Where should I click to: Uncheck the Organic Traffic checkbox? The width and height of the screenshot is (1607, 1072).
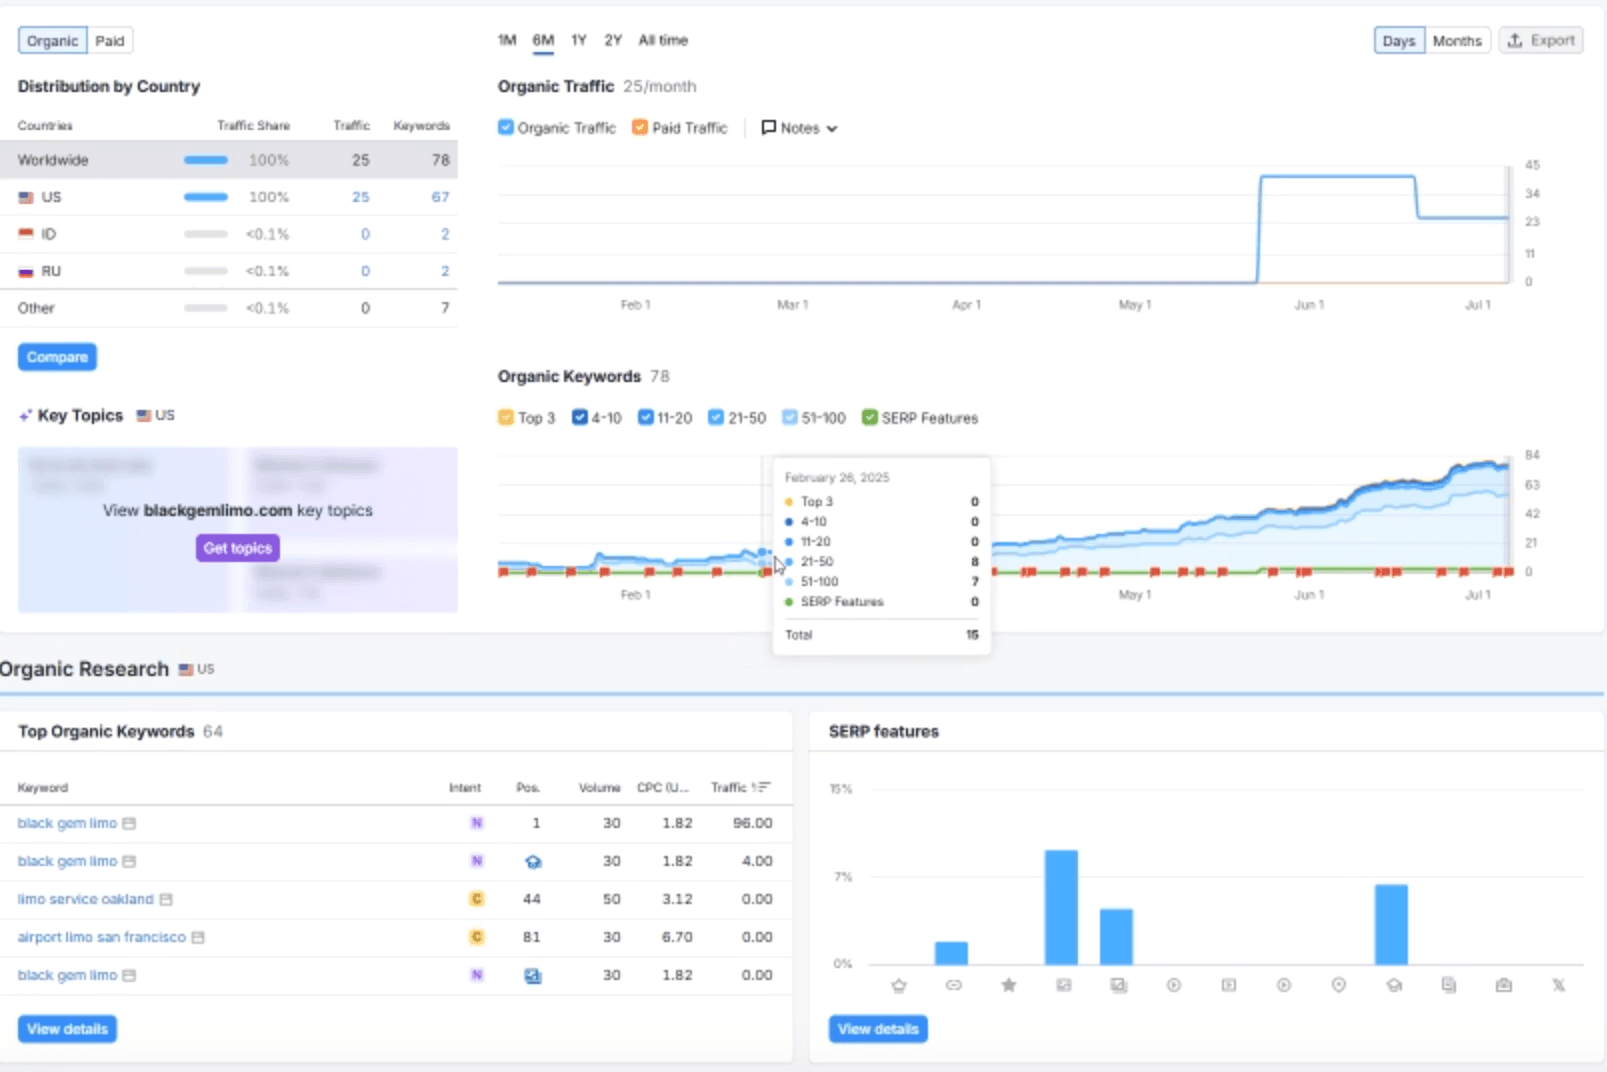(504, 127)
